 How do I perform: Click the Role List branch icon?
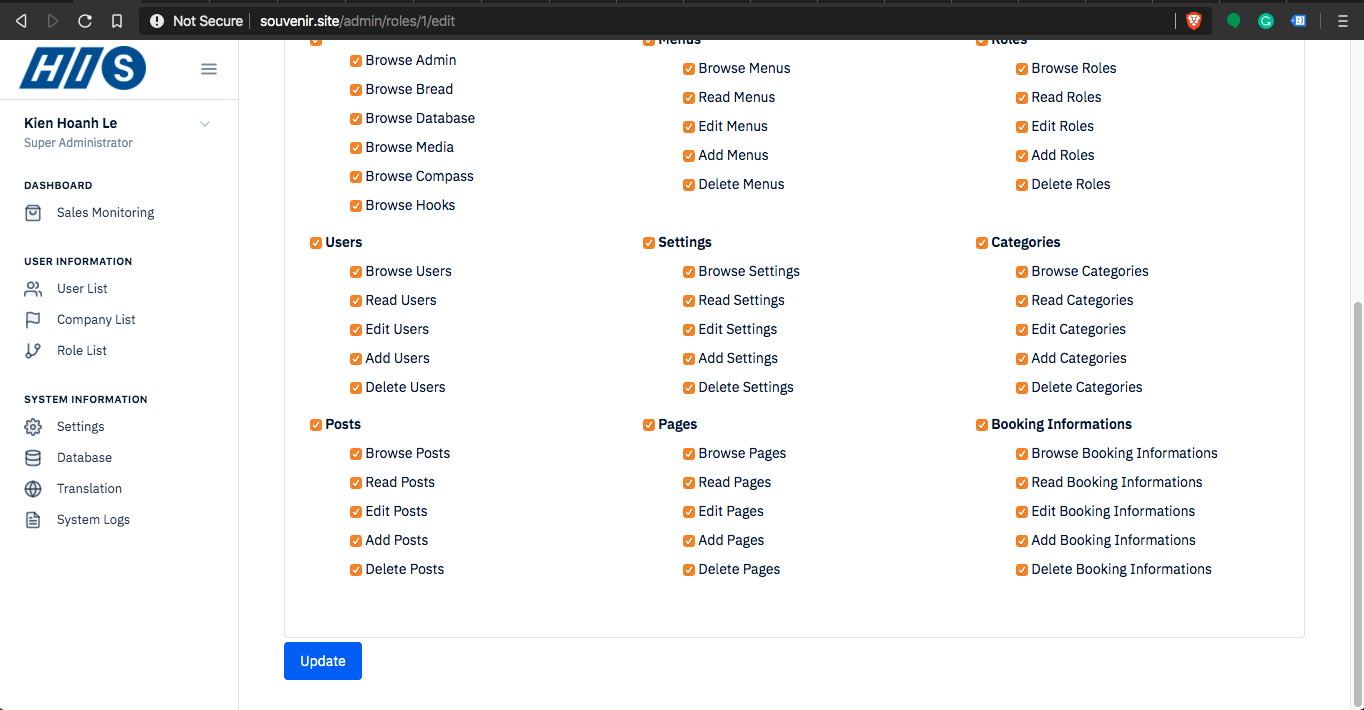click(33, 351)
